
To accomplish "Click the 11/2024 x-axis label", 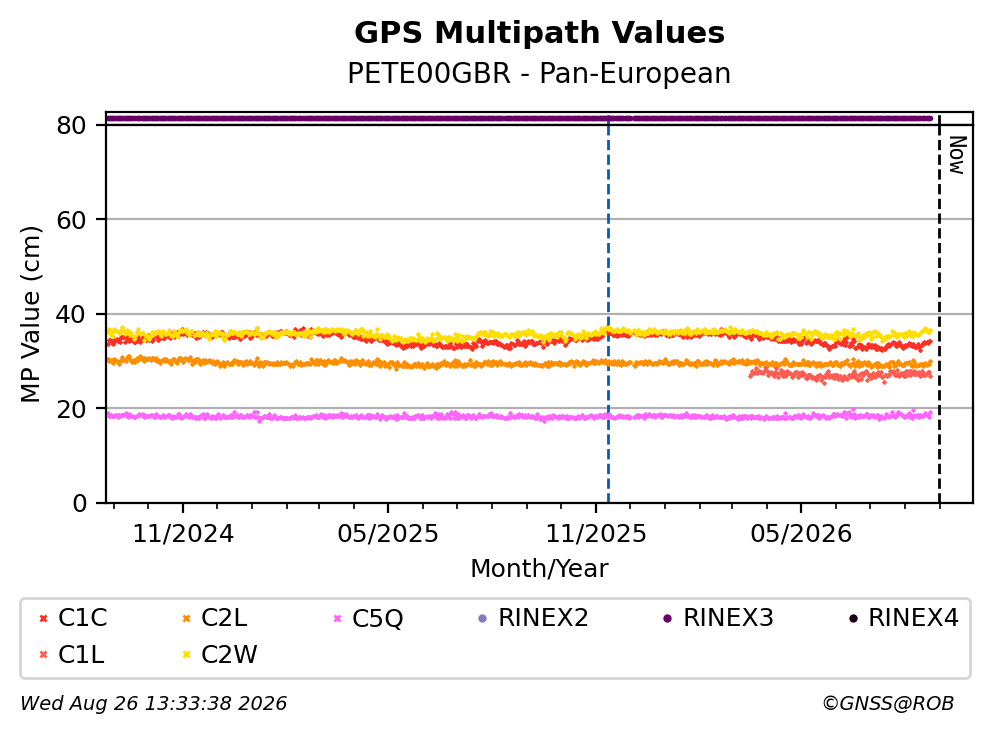I will point(183,534).
